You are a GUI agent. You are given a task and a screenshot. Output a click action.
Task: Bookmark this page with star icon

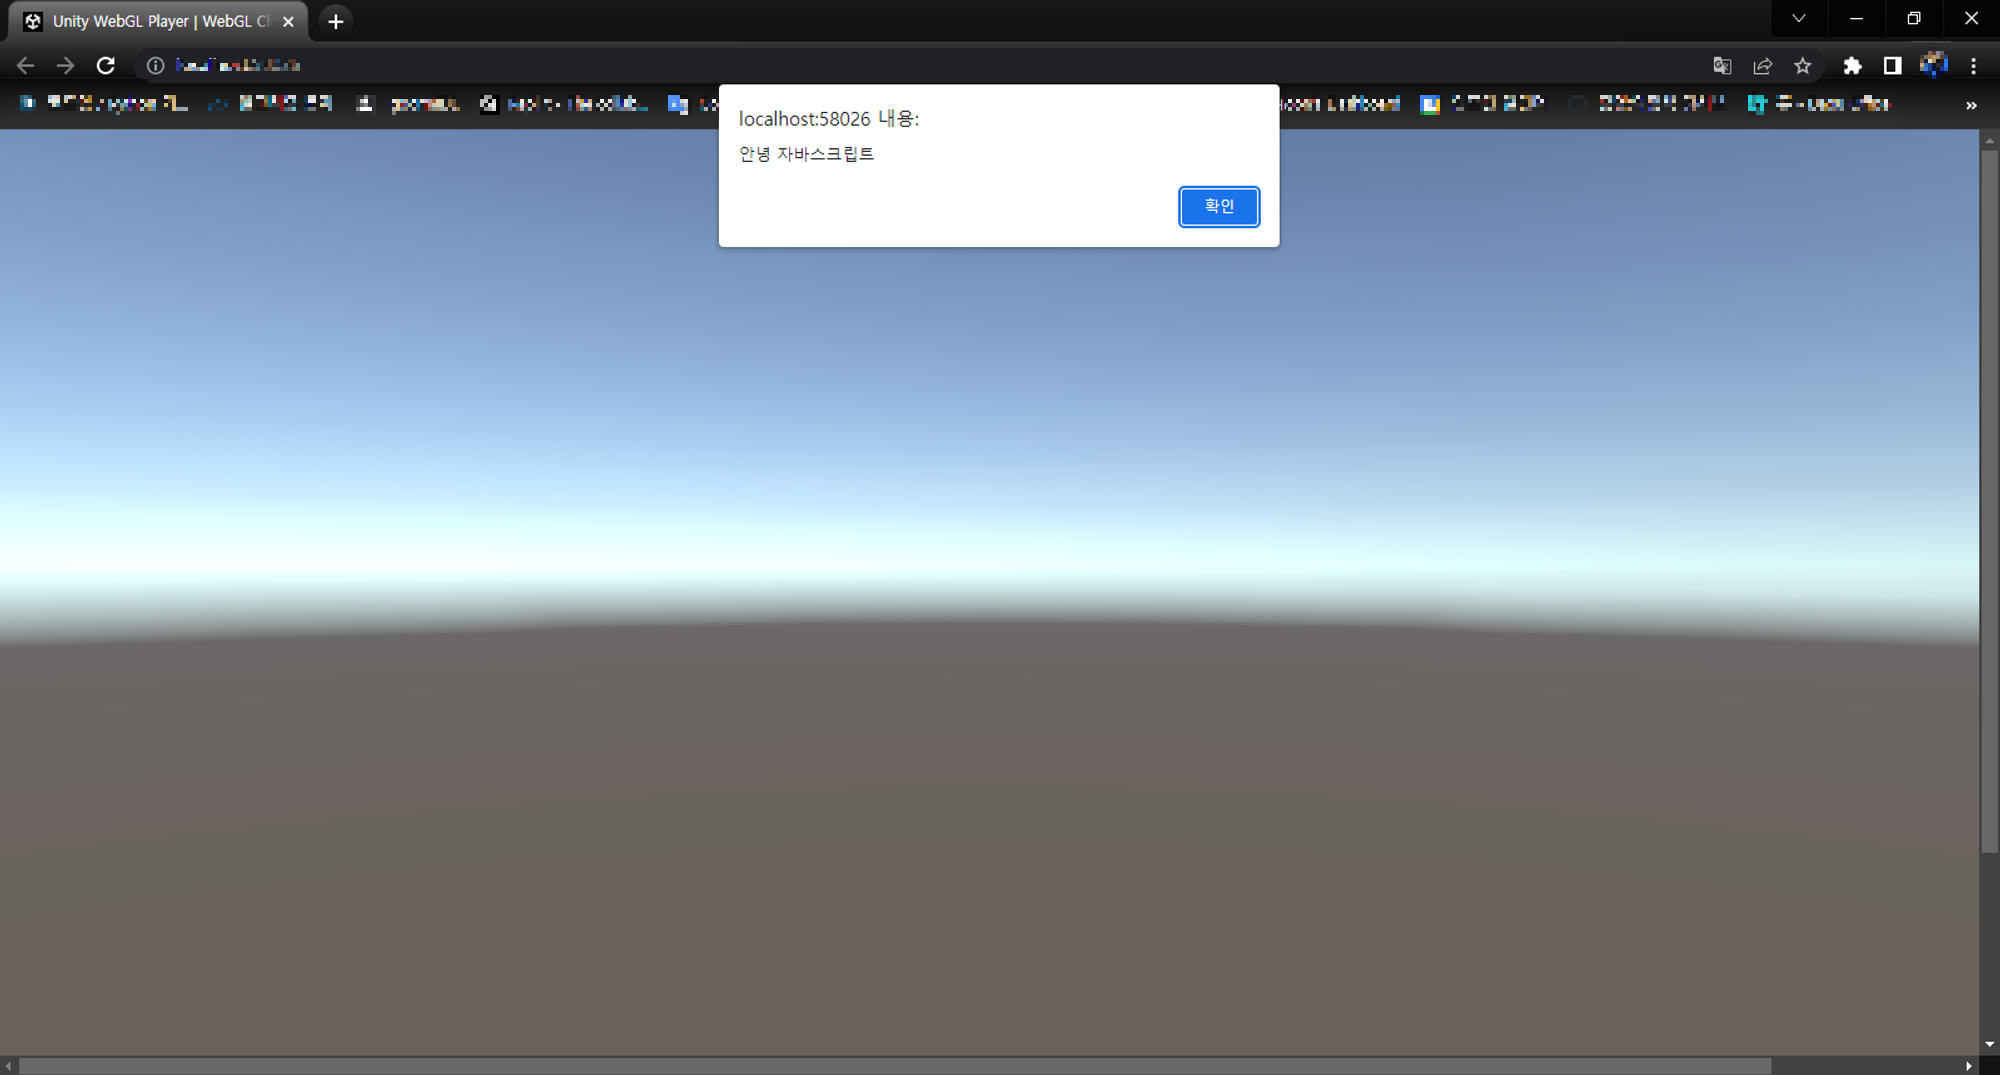click(1802, 65)
